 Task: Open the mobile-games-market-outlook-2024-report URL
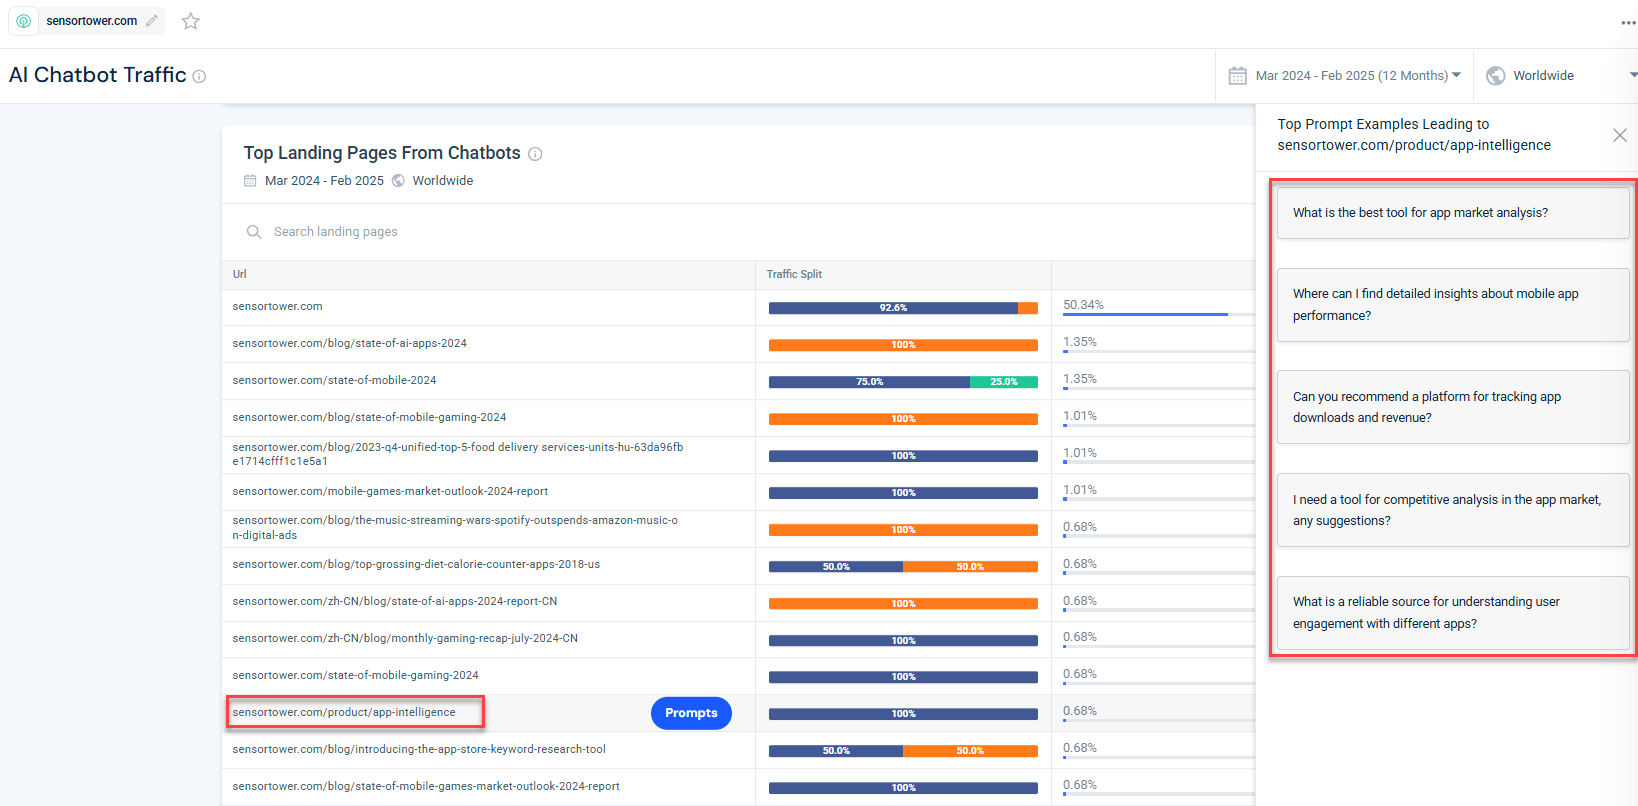click(x=390, y=491)
